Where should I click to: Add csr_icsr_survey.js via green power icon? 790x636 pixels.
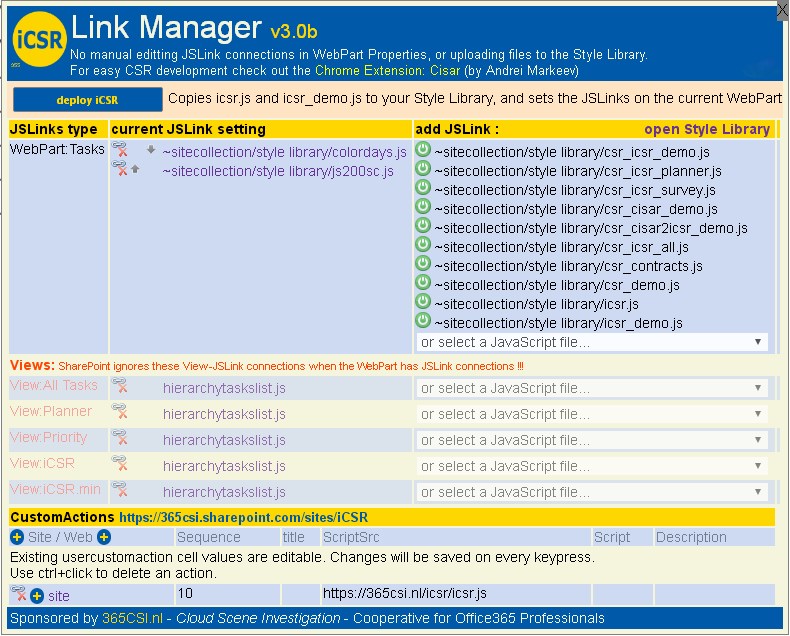pos(423,187)
